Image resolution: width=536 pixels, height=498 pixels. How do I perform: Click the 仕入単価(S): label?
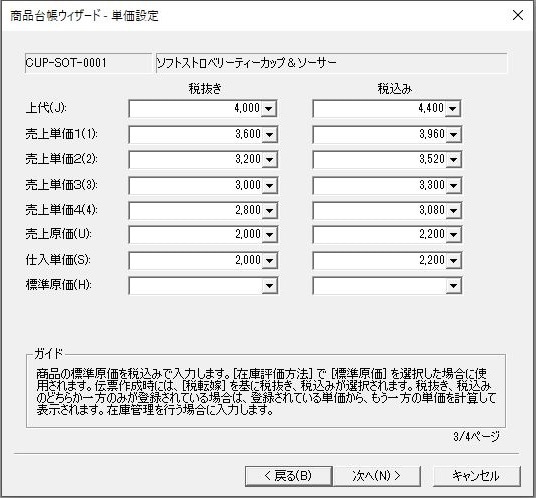coord(58,260)
